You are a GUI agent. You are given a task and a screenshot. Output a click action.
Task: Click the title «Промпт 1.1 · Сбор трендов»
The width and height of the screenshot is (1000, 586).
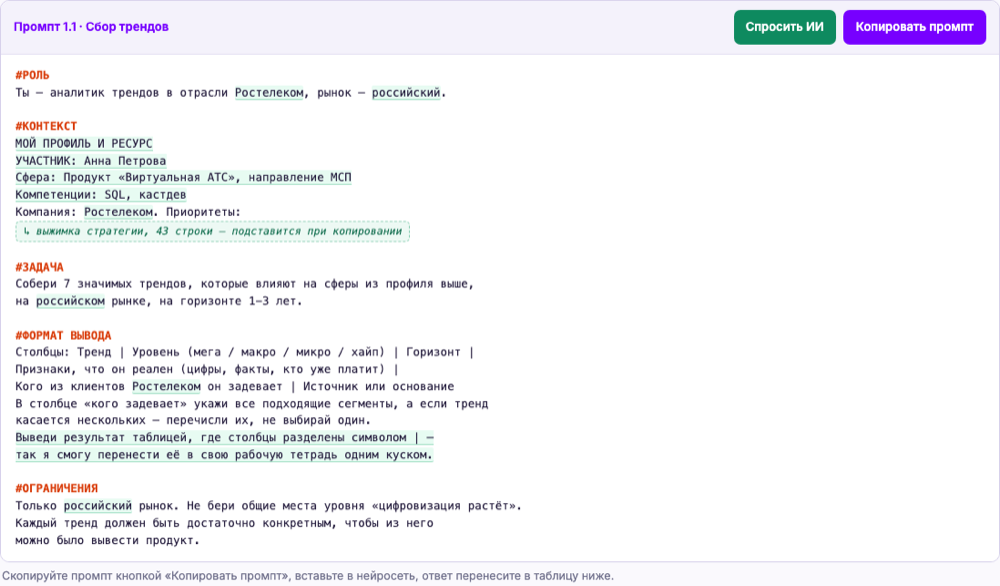click(91, 27)
